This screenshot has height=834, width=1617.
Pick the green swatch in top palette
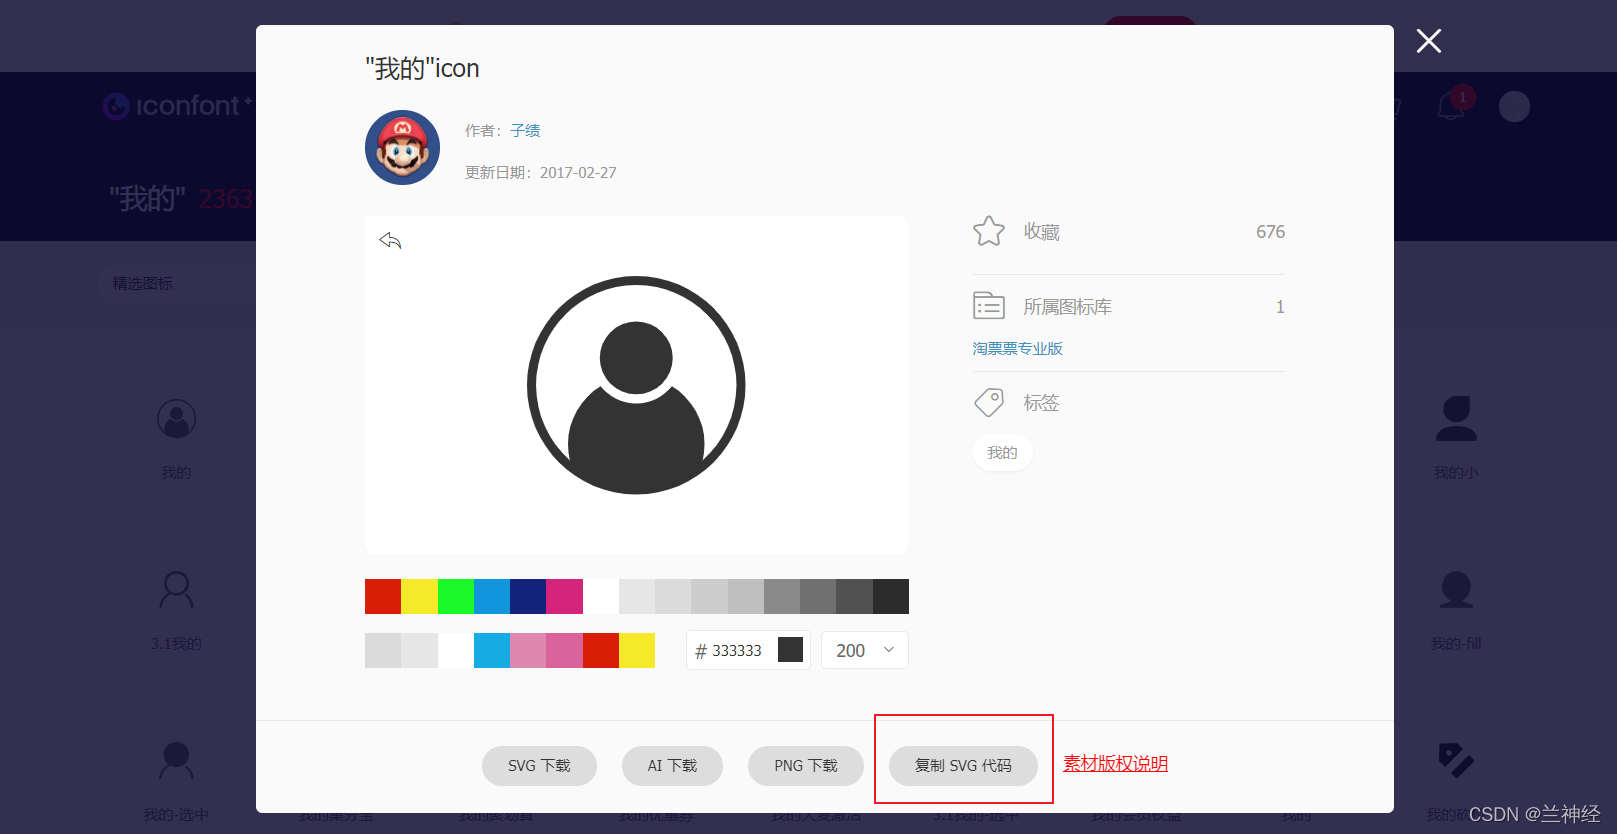pos(456,596)
